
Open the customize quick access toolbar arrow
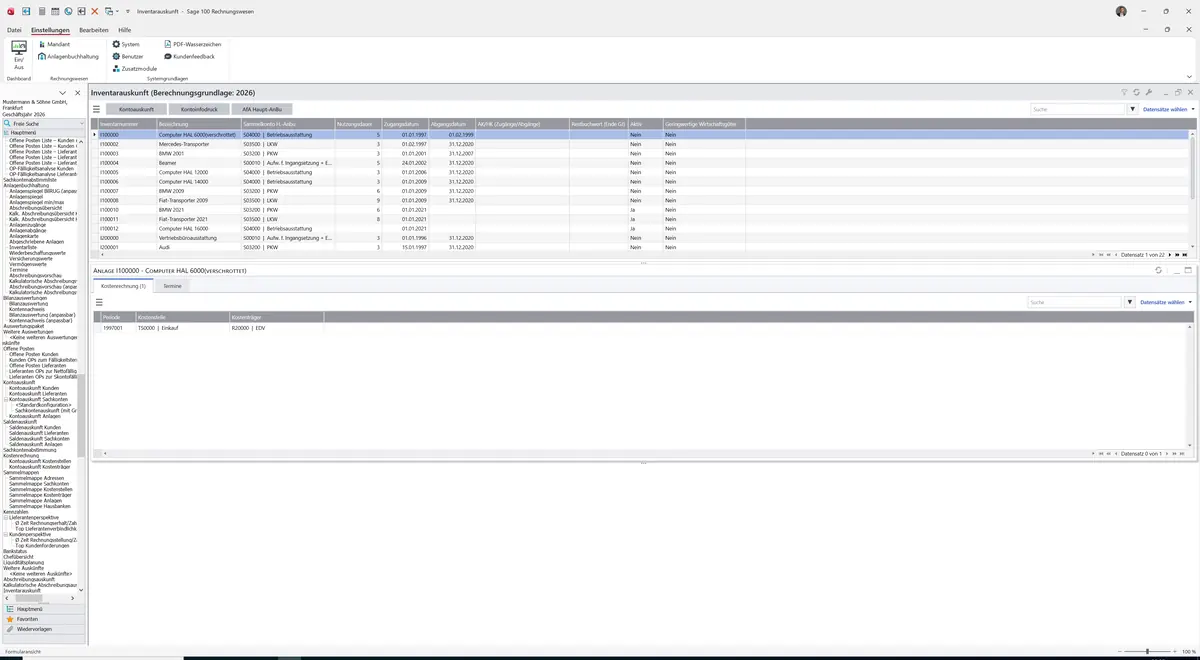point(128,11)
